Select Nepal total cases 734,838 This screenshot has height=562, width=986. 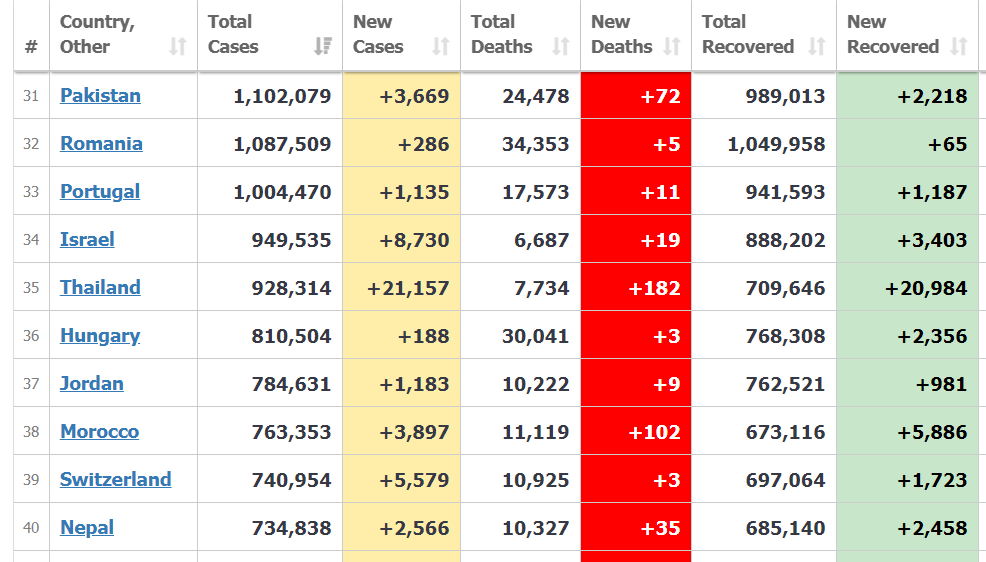(291, 528)
